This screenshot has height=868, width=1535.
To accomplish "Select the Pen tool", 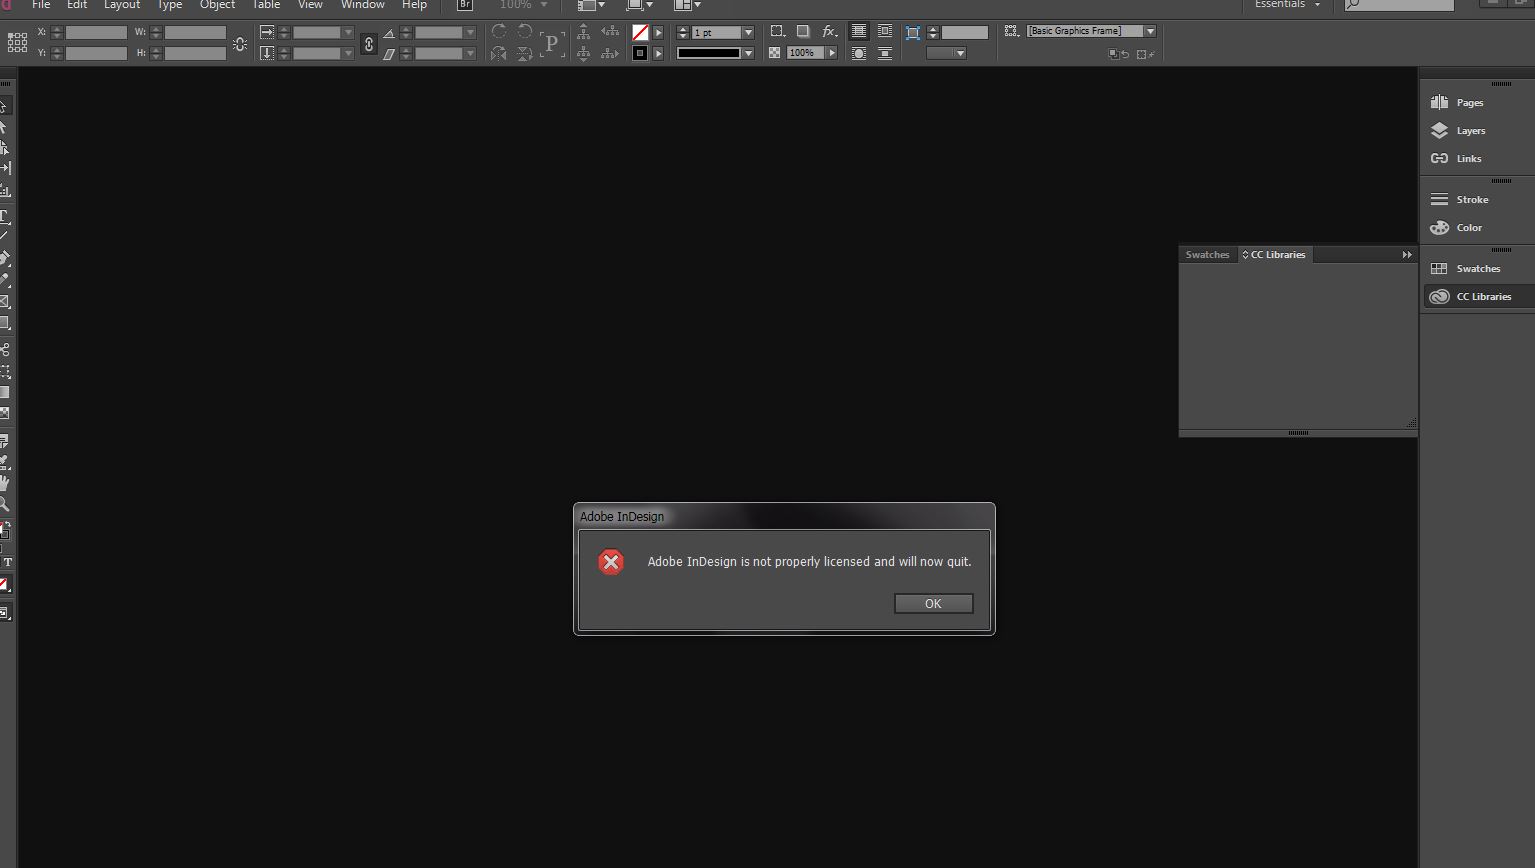I will point(4,258).
